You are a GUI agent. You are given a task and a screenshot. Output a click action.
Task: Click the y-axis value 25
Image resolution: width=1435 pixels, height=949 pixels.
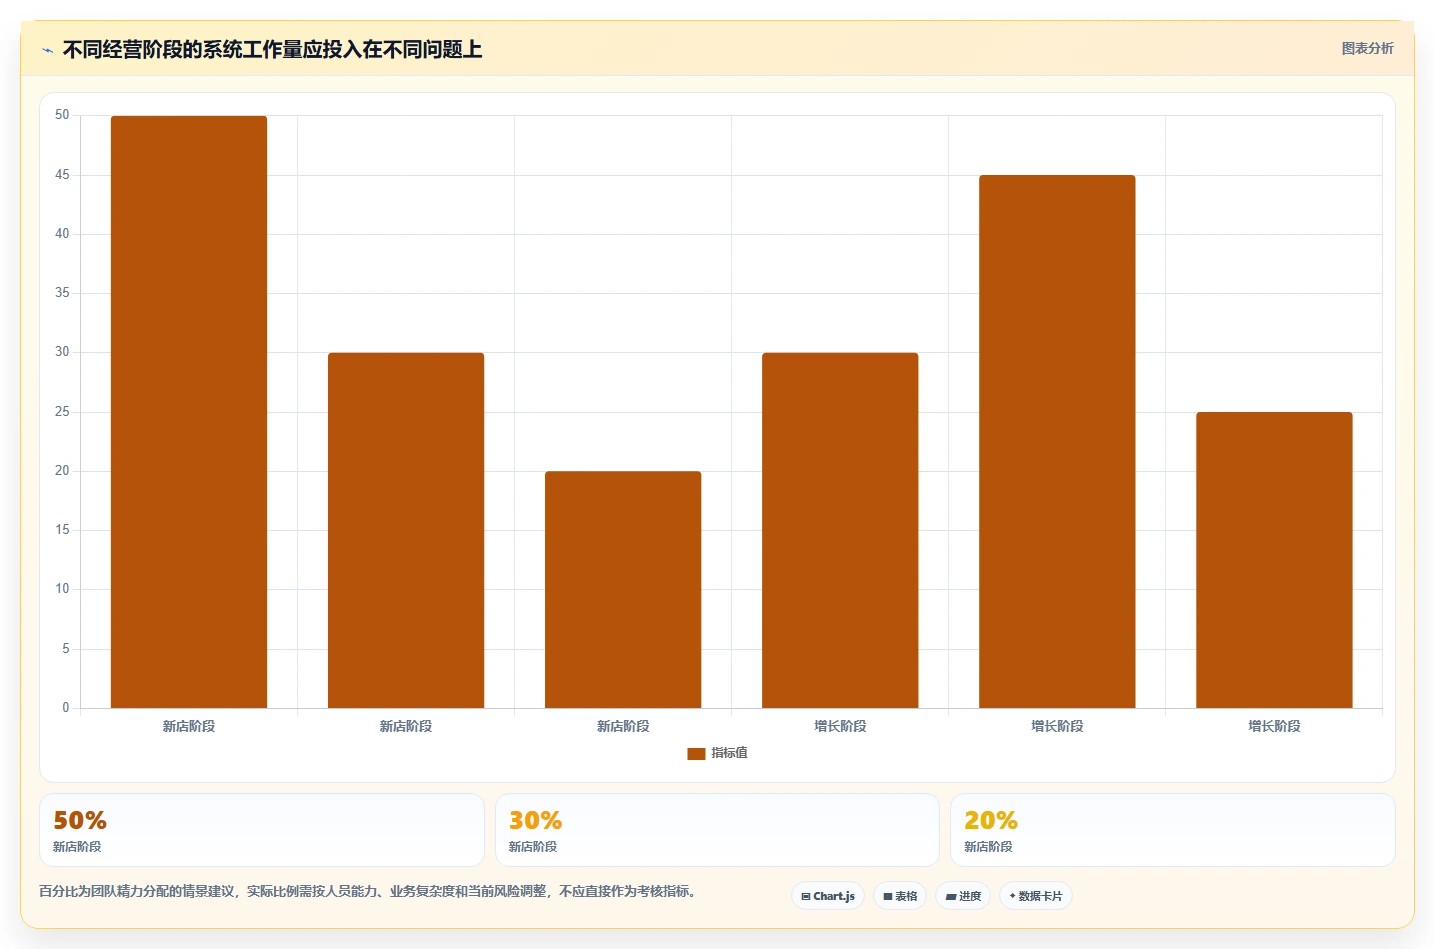pos(62,412)
